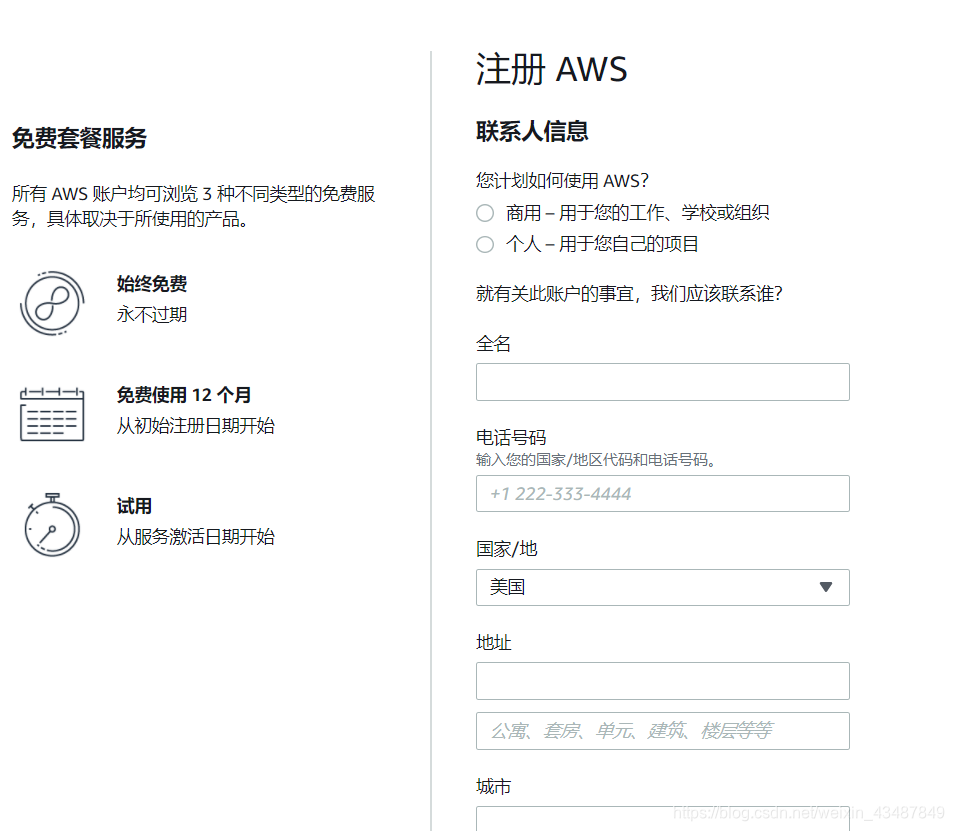Image resolution: width=954 pixels, height=831 pixels.
Task: Click the 永不过期 subtitle text
Action: point(152,315)
